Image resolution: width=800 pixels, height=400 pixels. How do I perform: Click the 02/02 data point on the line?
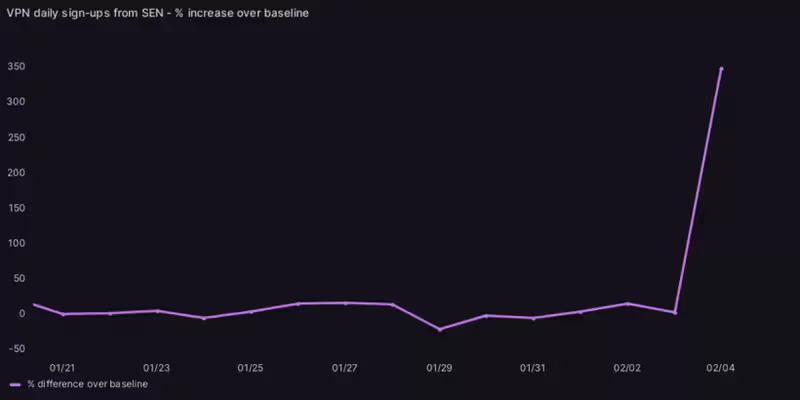click(628, 304)
